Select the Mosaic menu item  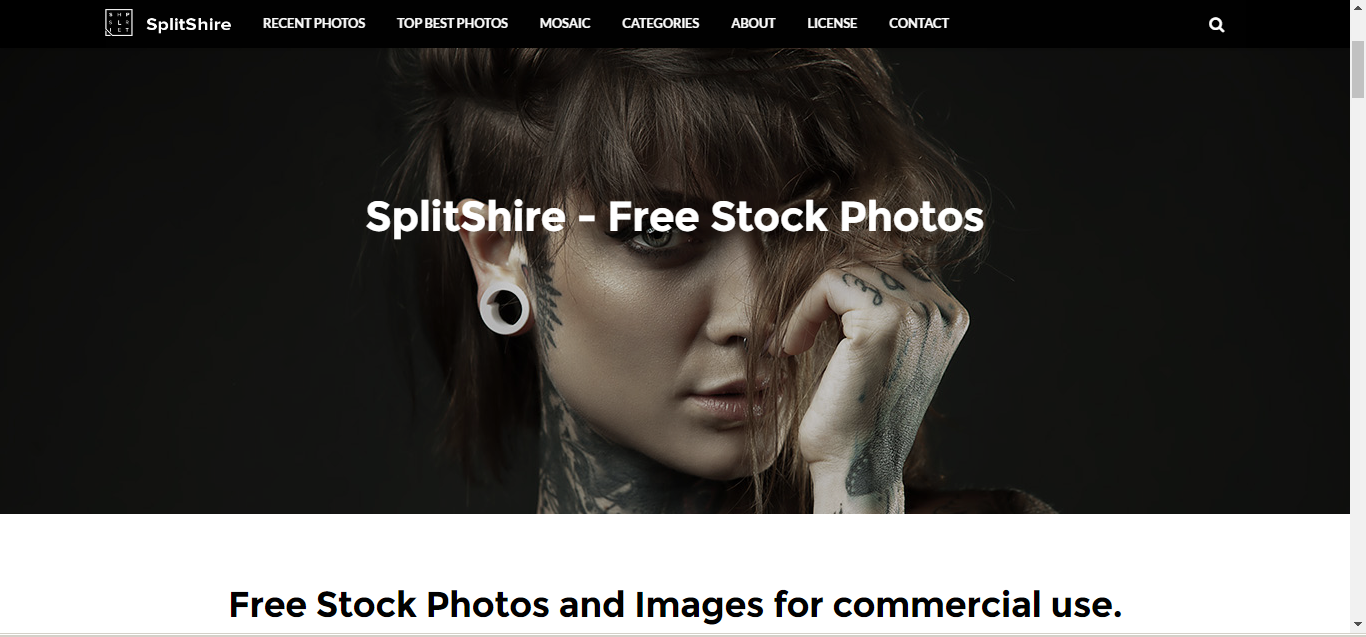tap(565, 23)
